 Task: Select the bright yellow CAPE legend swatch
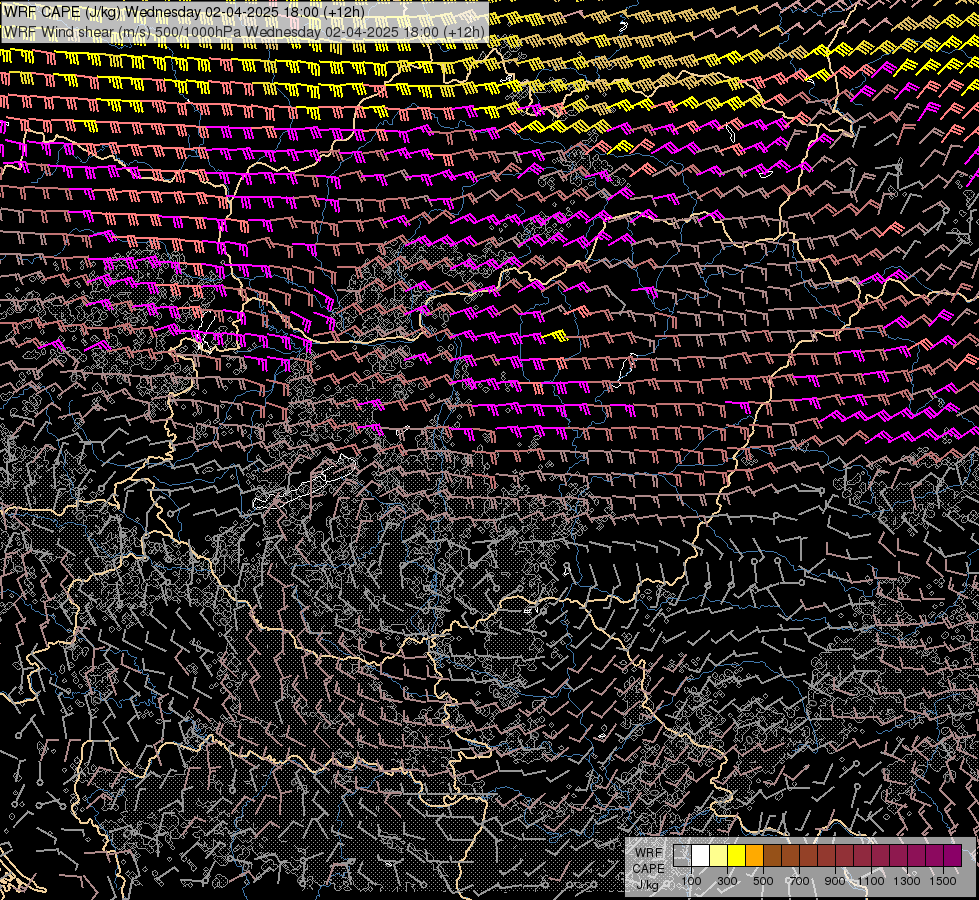[737, 855]
